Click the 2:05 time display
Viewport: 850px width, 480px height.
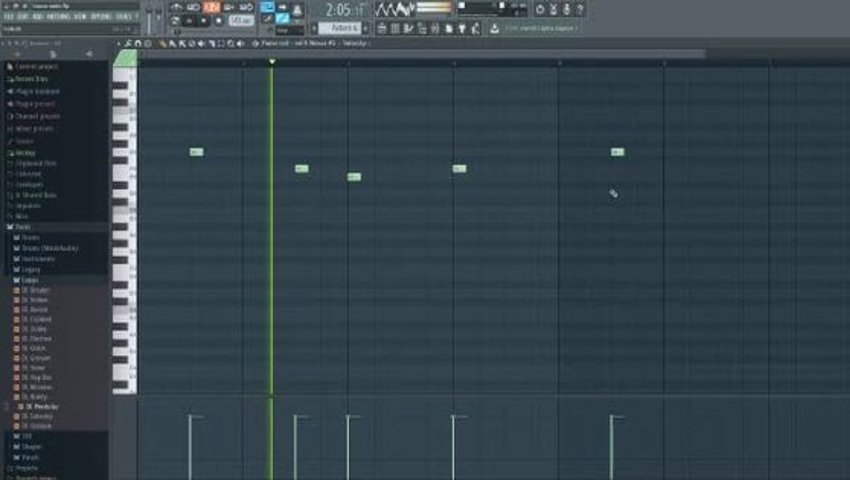click(x=344, y=10)
